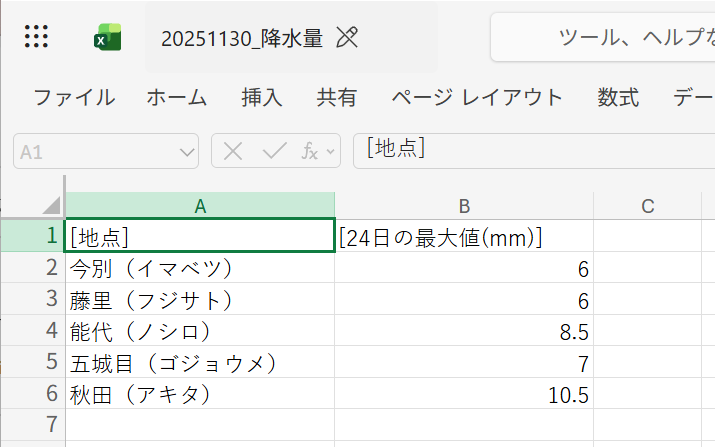This screenshot has height=447, width=715.
Task: Select cell 今別（イマベツ）
Action: pos(200,267)
